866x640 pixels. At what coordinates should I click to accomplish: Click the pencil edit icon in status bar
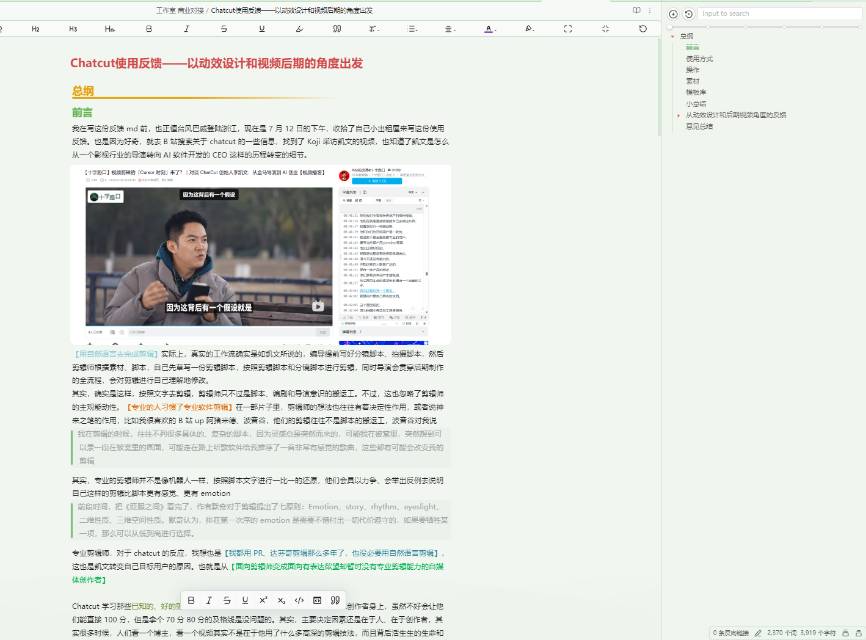pyautogui.click(x=758, y=633)
